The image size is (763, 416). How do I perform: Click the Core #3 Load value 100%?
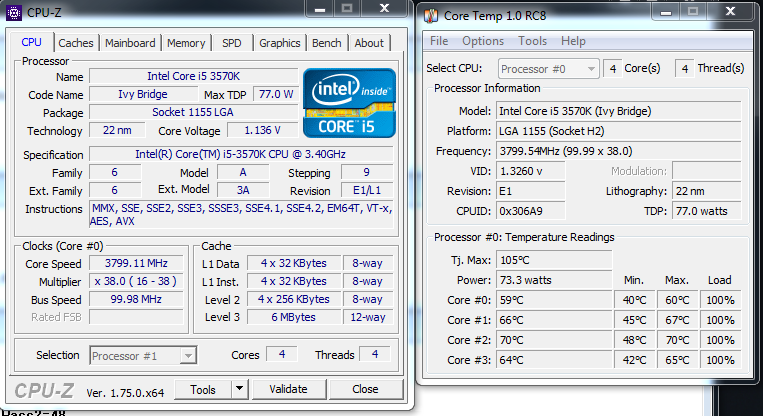720,360
